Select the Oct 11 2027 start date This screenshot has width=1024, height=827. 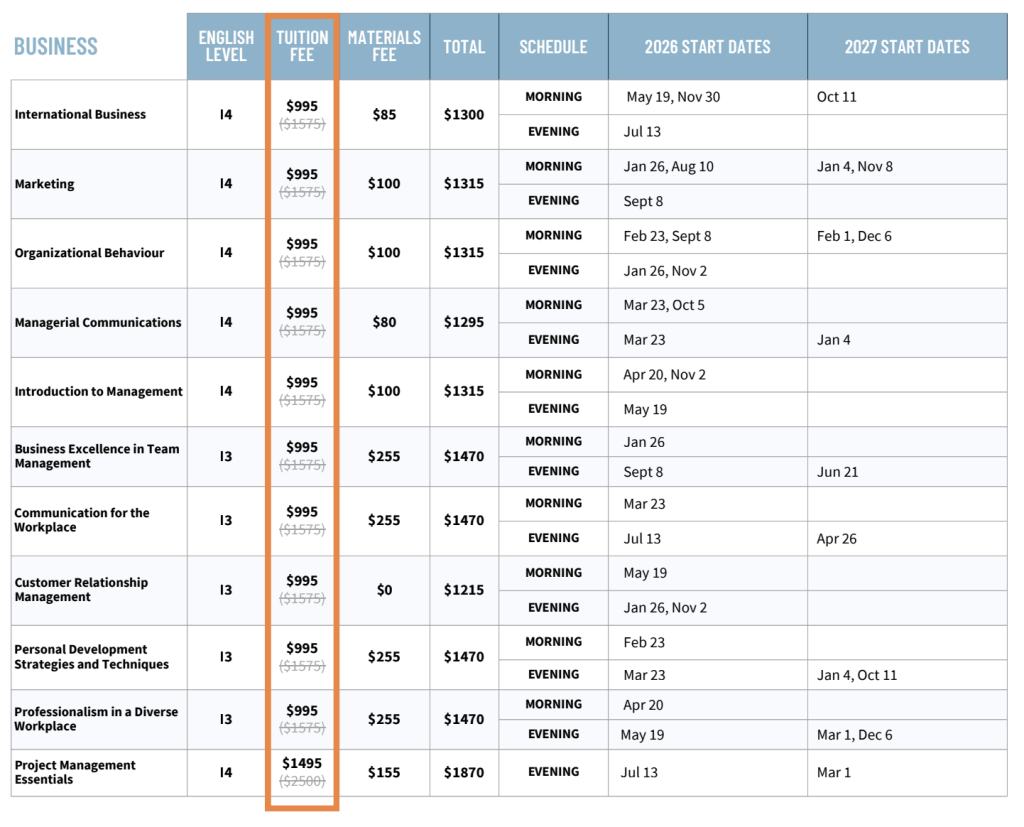click(837, 97)
